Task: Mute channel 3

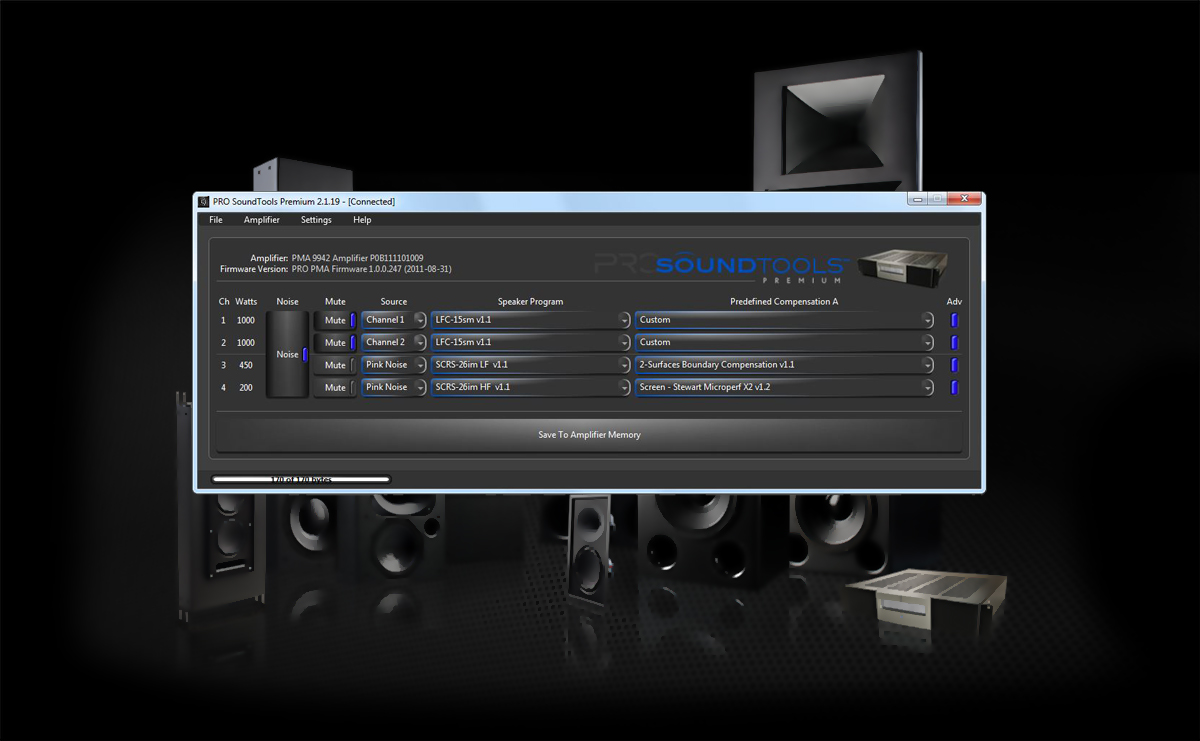Action: [333, 364]
